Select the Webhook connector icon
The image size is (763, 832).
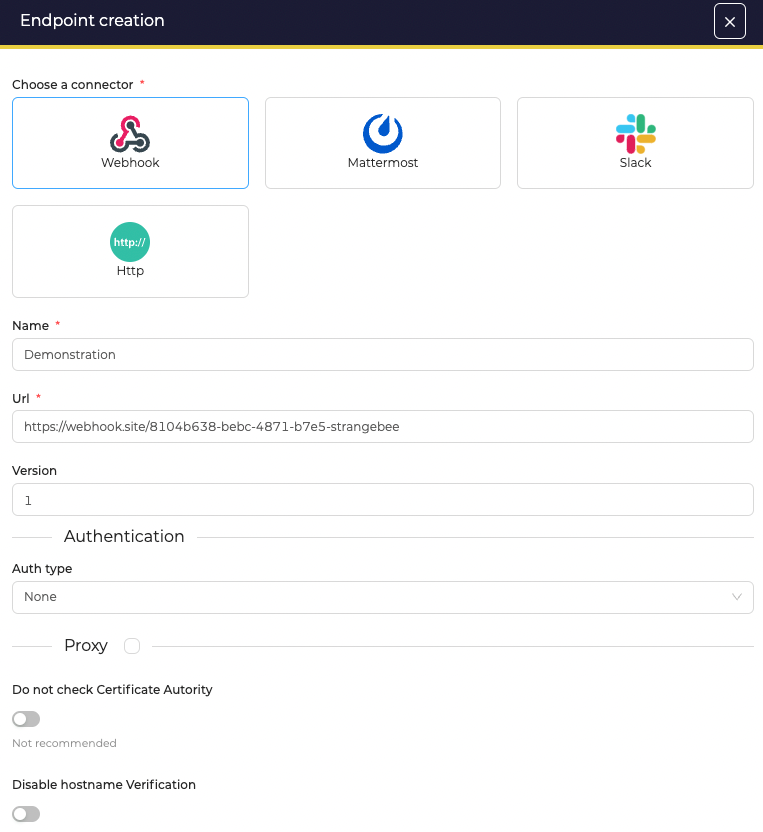point(130,134)
